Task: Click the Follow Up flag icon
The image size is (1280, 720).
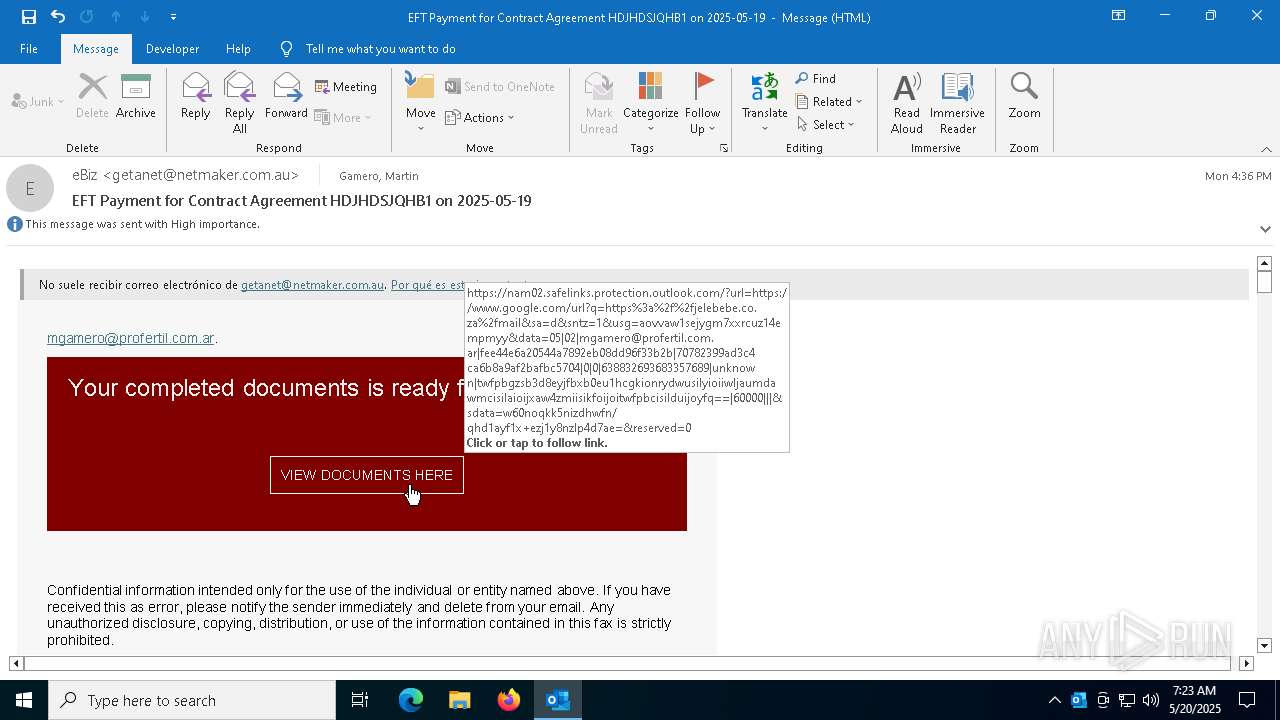Action: click(703, 87)
